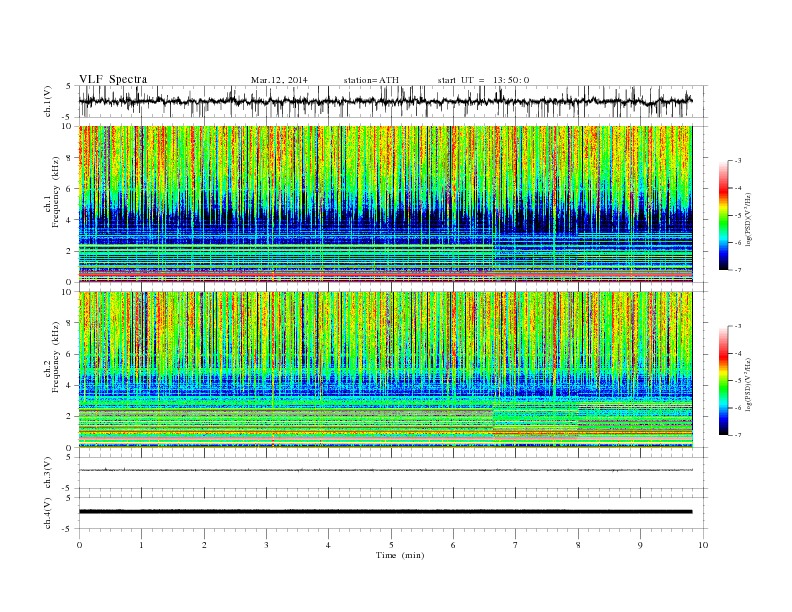The width and height of the screenshot is (792, 612).
Task: Click the time axis tick label '3'
Action: (x=266, y=545)
